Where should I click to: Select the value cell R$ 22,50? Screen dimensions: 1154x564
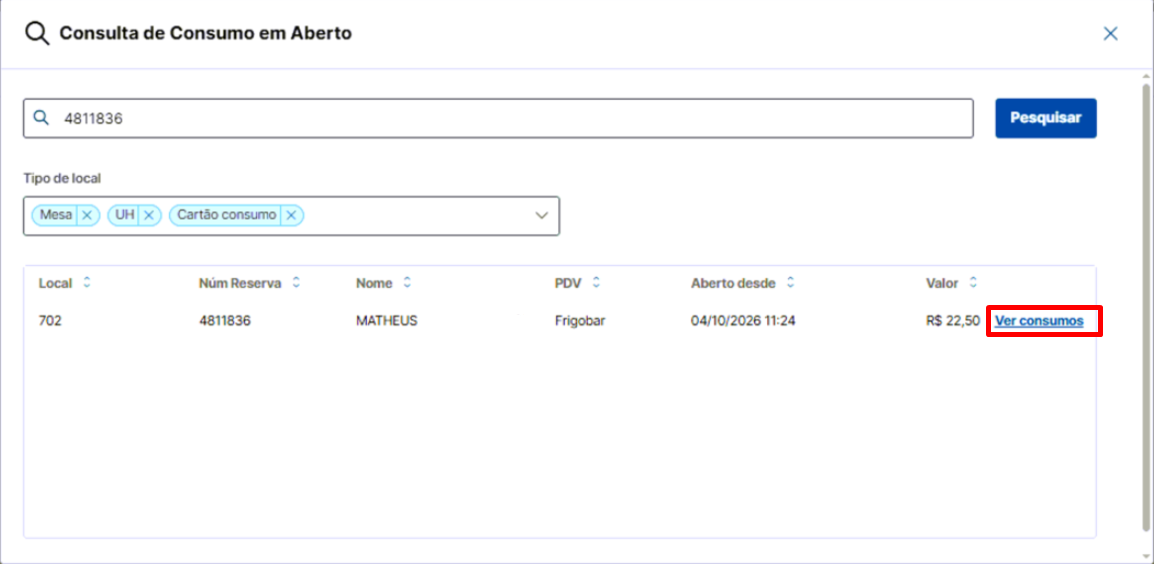coord(953,321)
